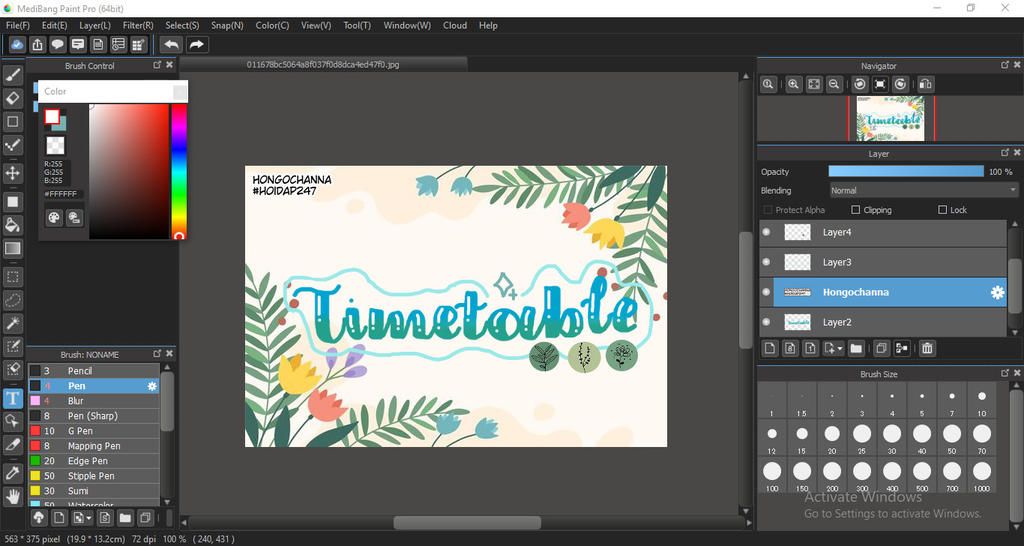Select the Text tool
This screenshot has width=1024, height=546.
(x=13, y=398)
